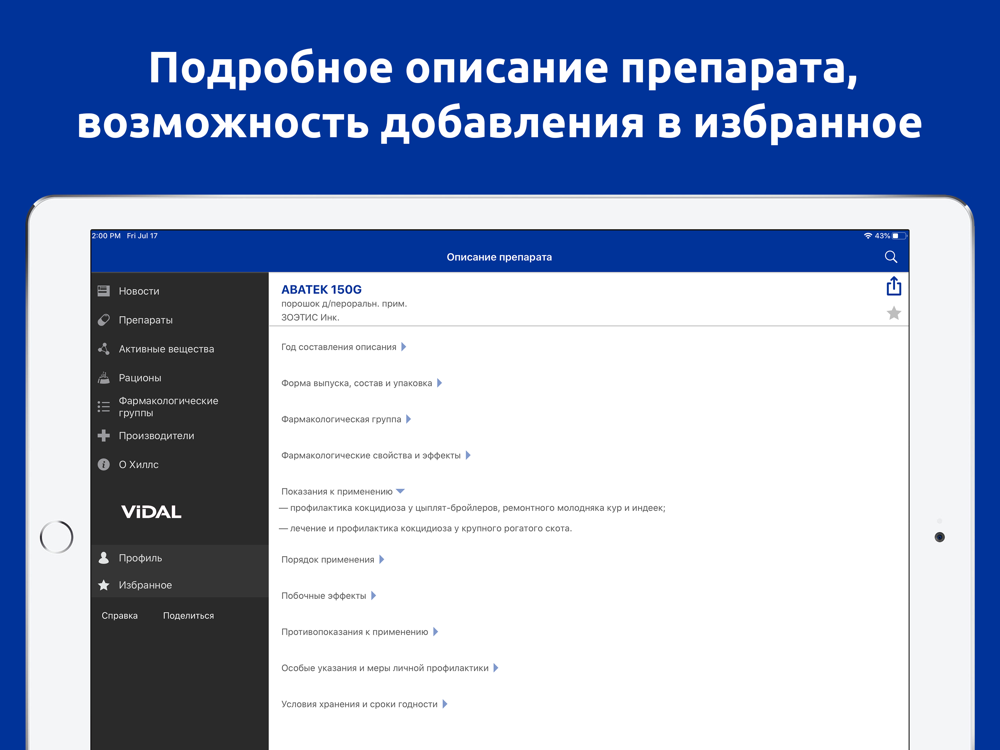Tap the share icon for АВАТЕК 150G
Screen dimensions: 1000x750
click(x=893, y=286)
